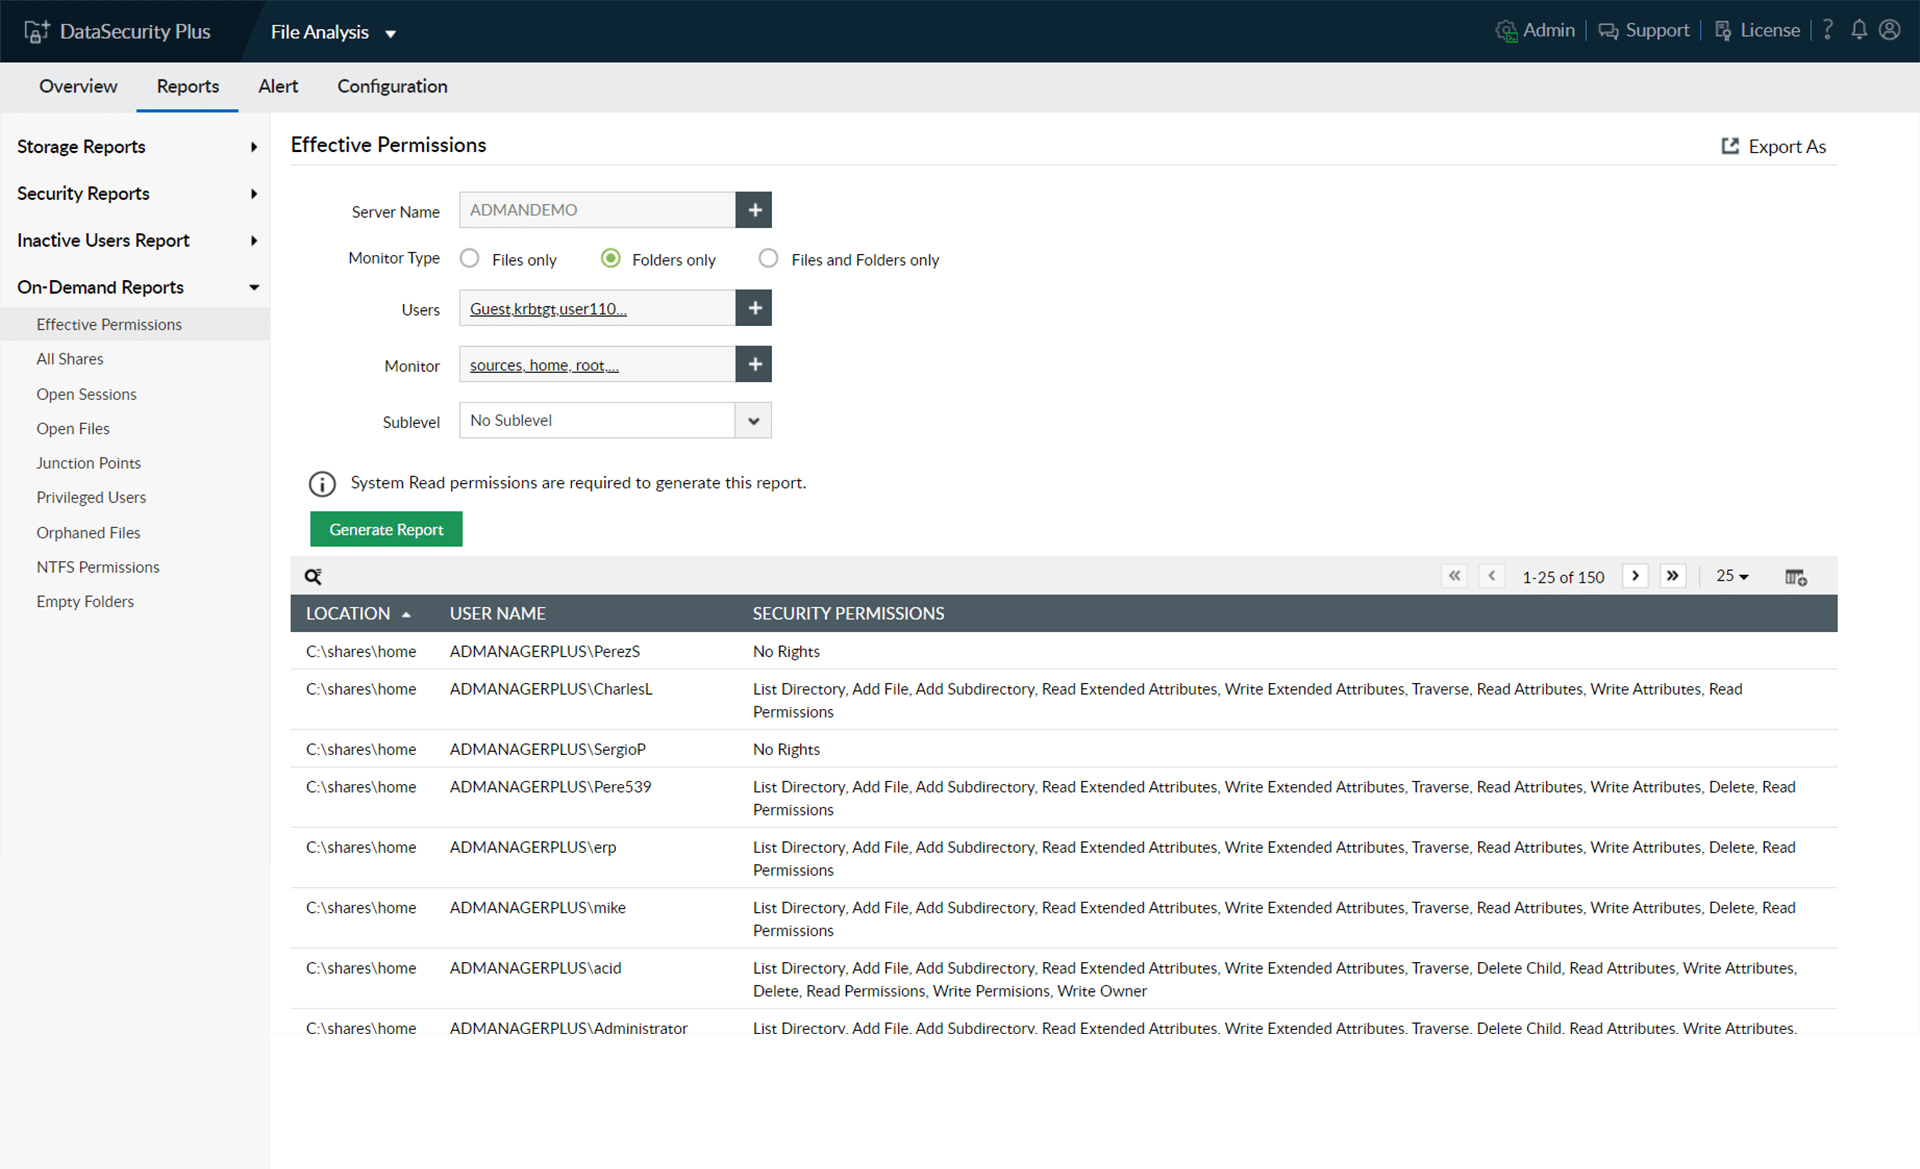Open the help question mark icon
The width and height of the screenshot is (1920, 1169).
tap(1827, 30)
